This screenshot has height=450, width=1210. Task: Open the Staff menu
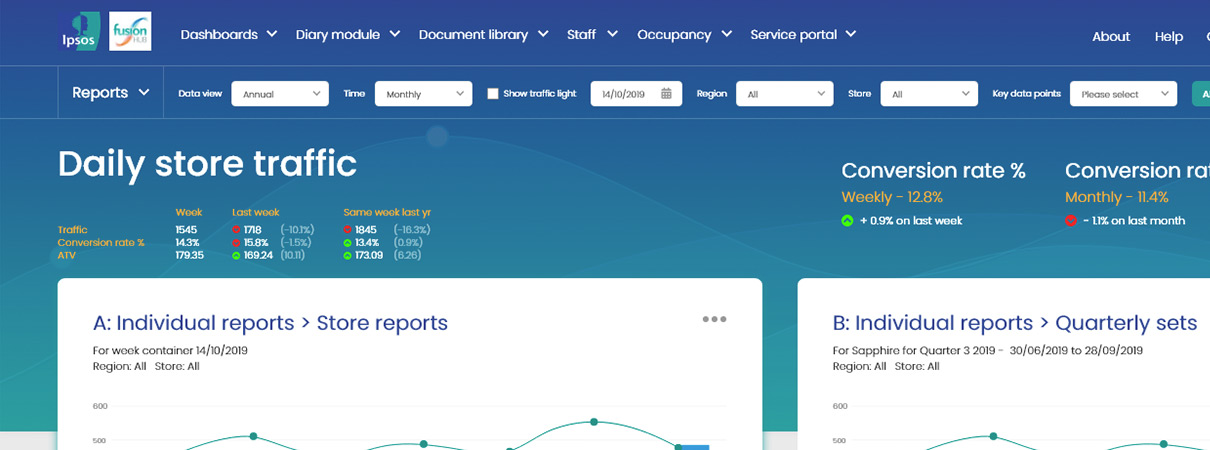point(591,34)
